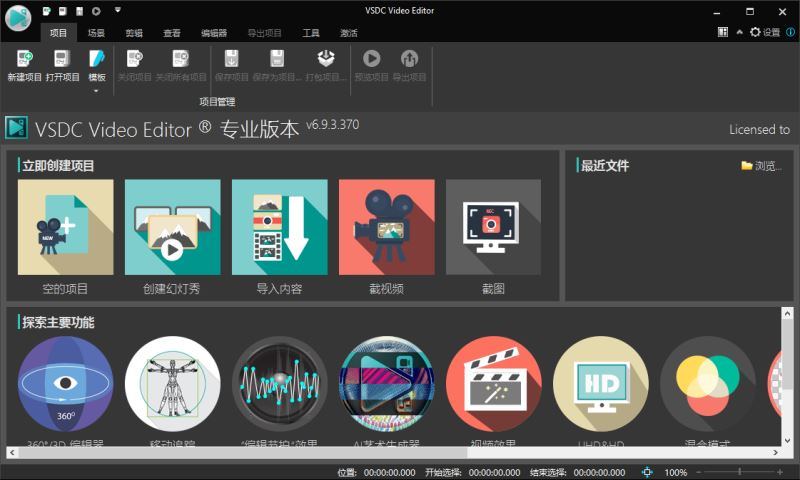The height and width of the screenshot is (480, 800).
Task: Click 浏览 to browse recent files
Action: [x=761, y=166]
